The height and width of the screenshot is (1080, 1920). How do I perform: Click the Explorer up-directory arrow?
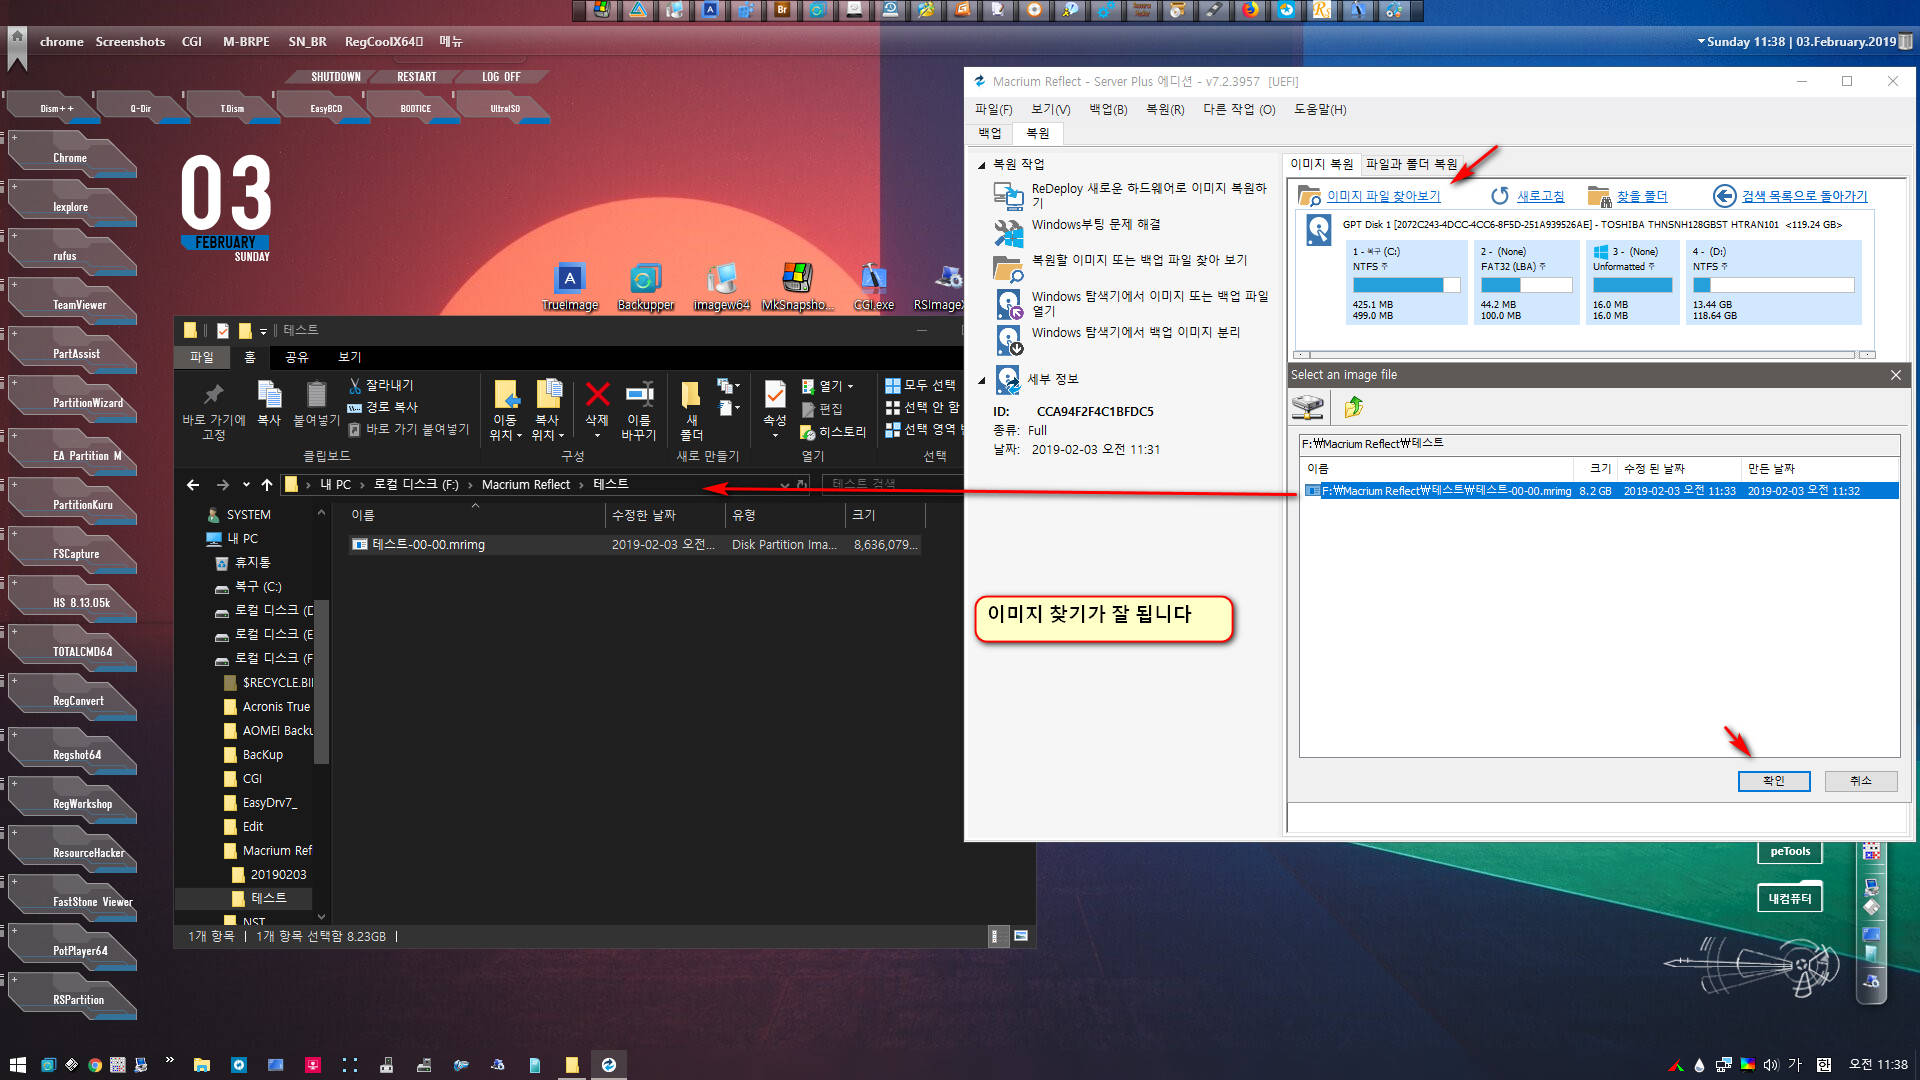click(267, 485)
